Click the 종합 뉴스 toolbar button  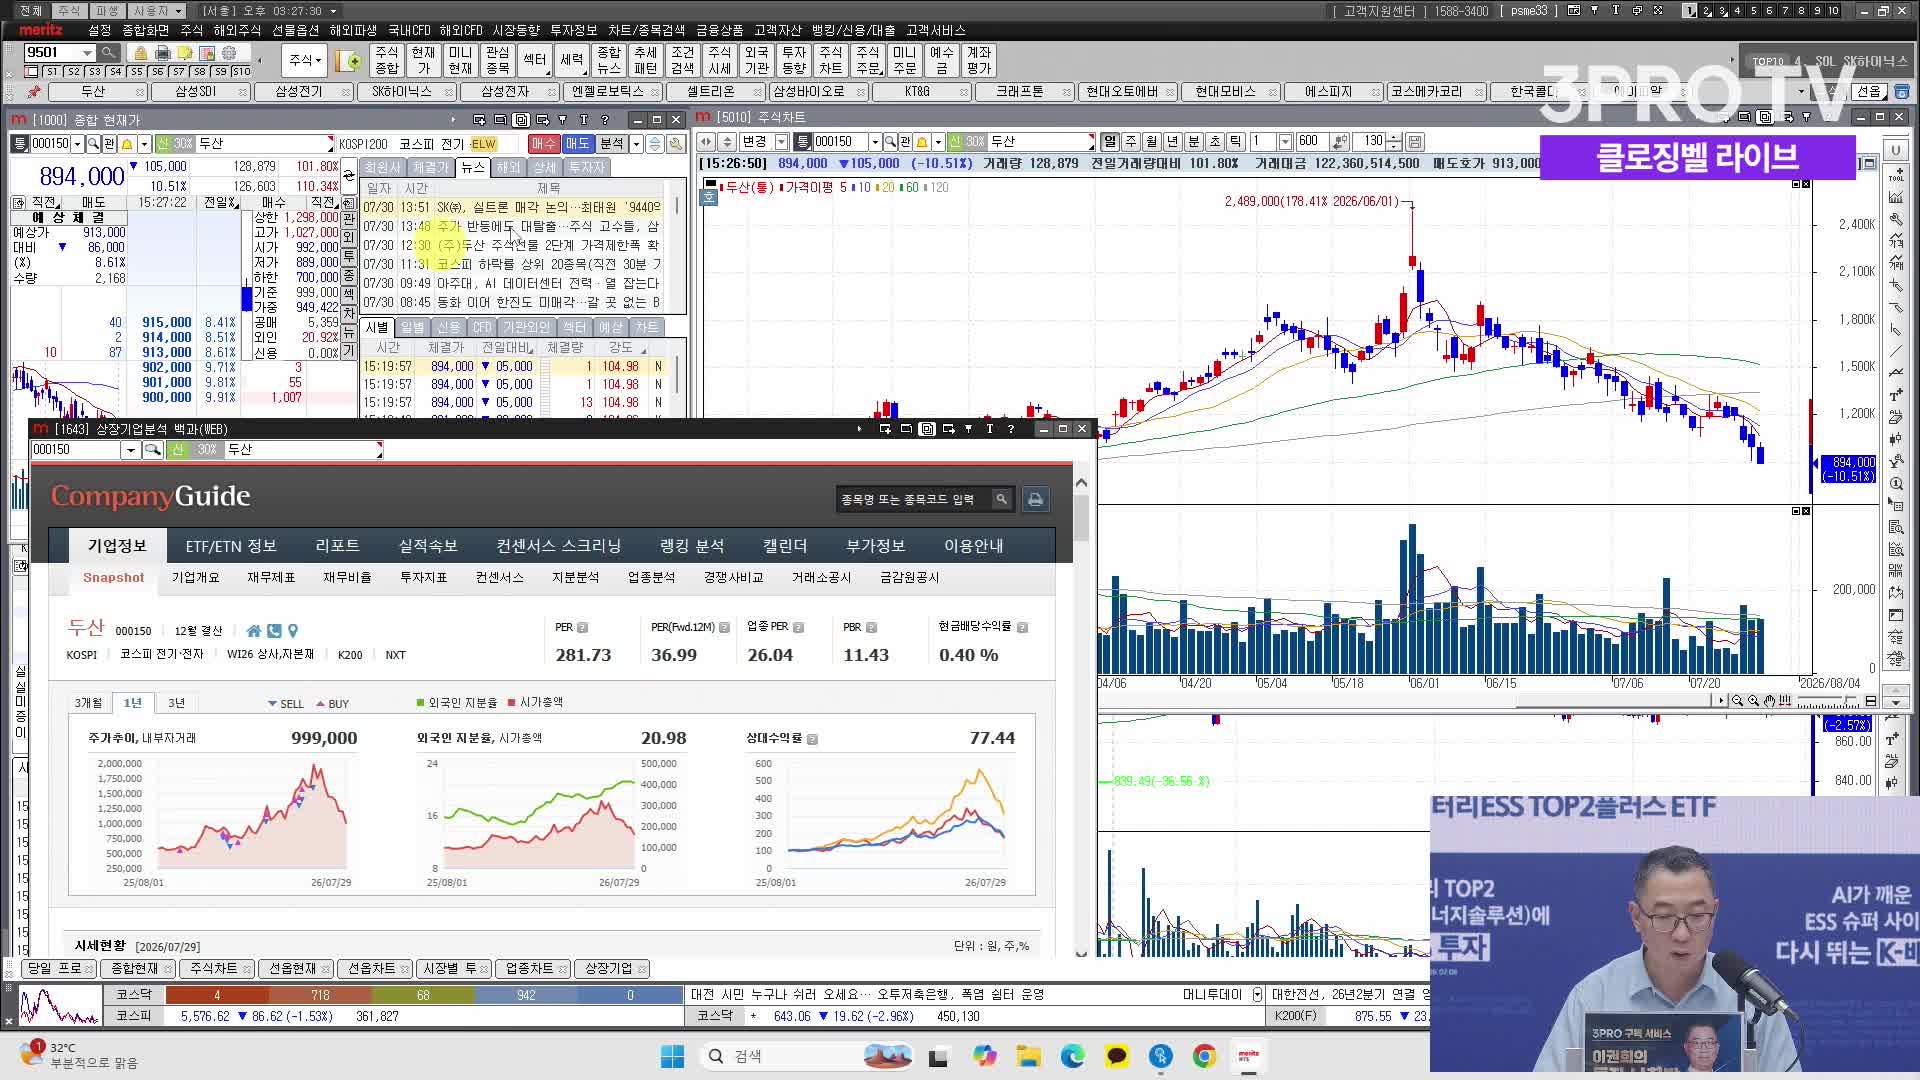point(608,60)
